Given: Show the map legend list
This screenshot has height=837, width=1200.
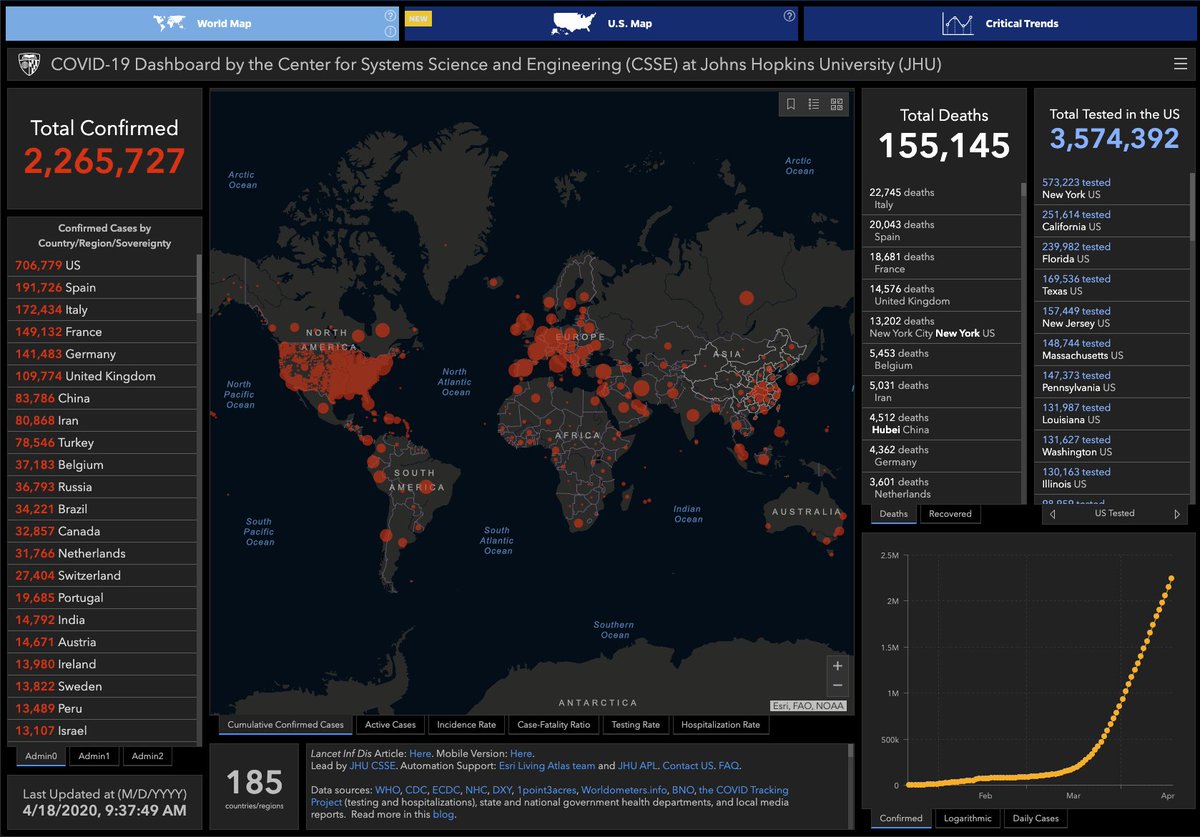Looking at the screenshot, I should point(814,104).
